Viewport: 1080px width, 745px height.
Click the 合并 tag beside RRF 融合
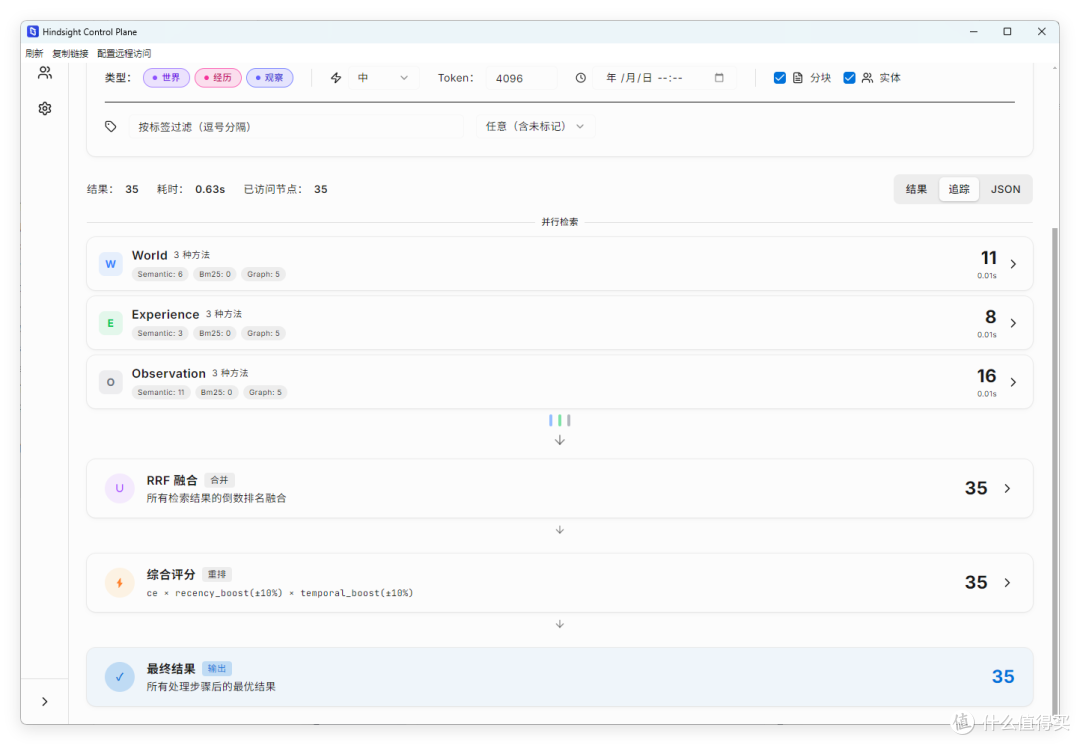[219, 480]
